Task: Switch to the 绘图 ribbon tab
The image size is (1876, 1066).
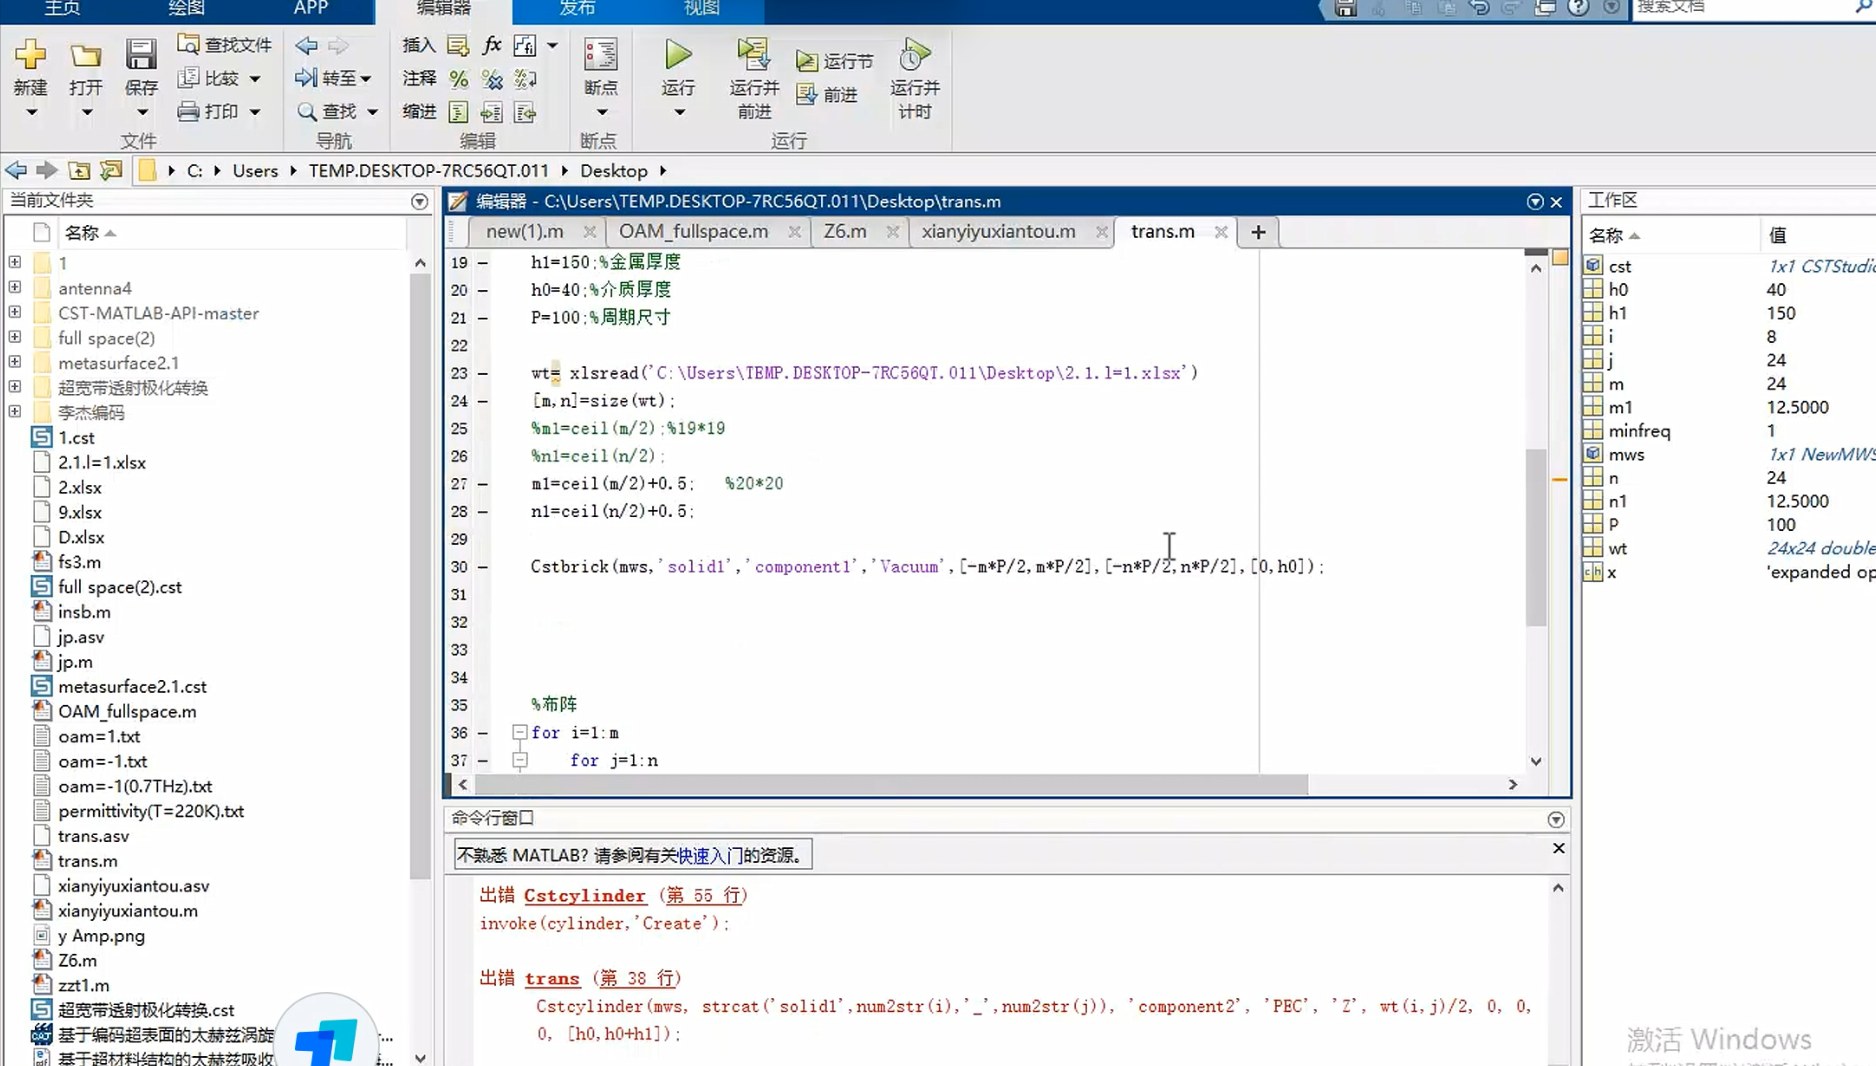Action: tap(186, 9)
